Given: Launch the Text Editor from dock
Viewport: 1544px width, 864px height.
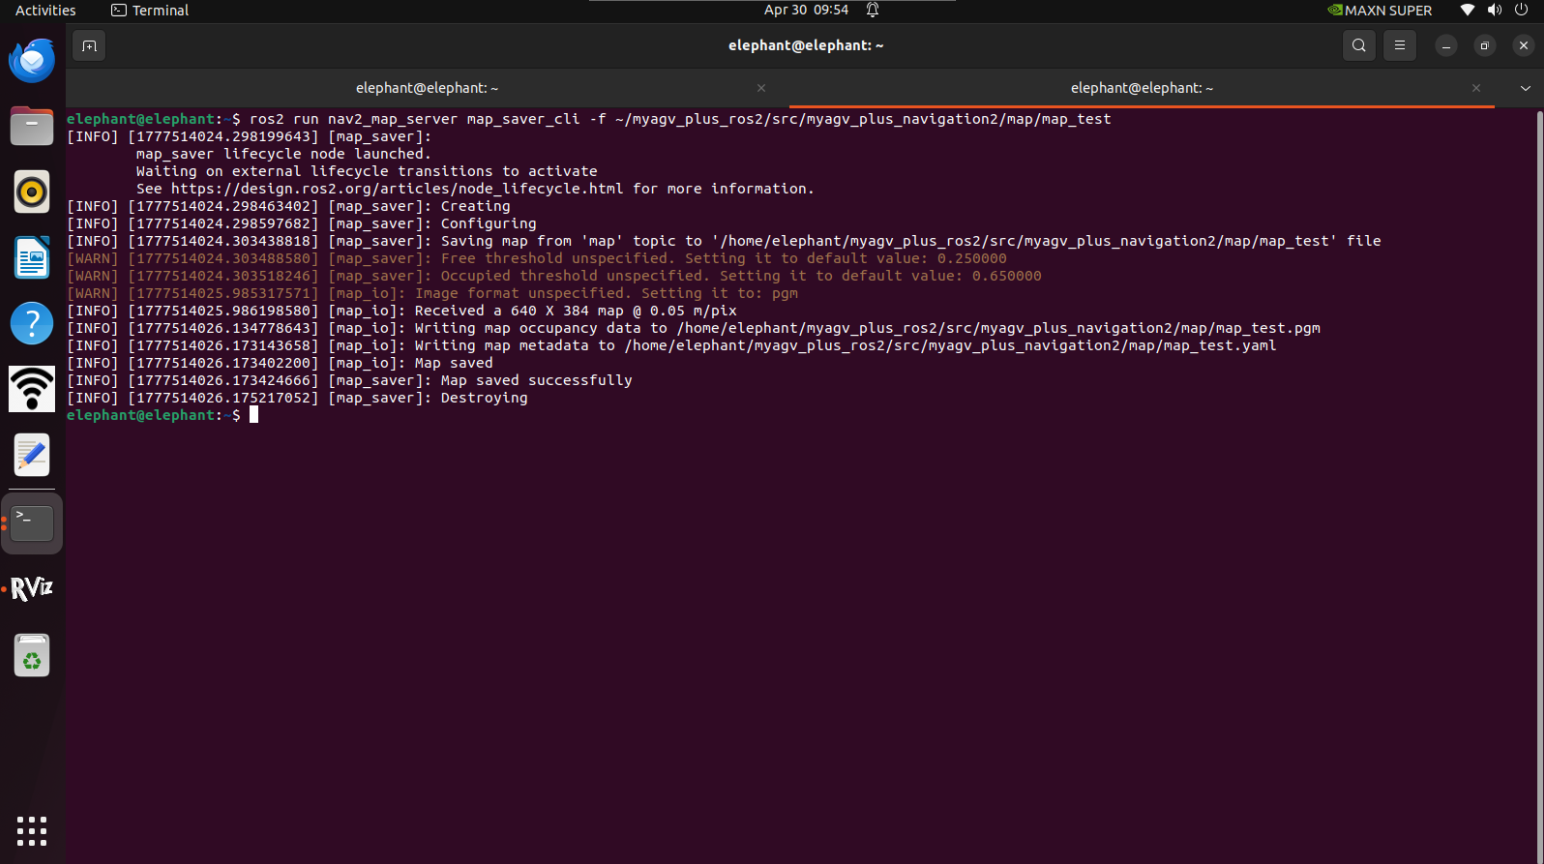Looking at the screenshot, I should tap(32, 455).
